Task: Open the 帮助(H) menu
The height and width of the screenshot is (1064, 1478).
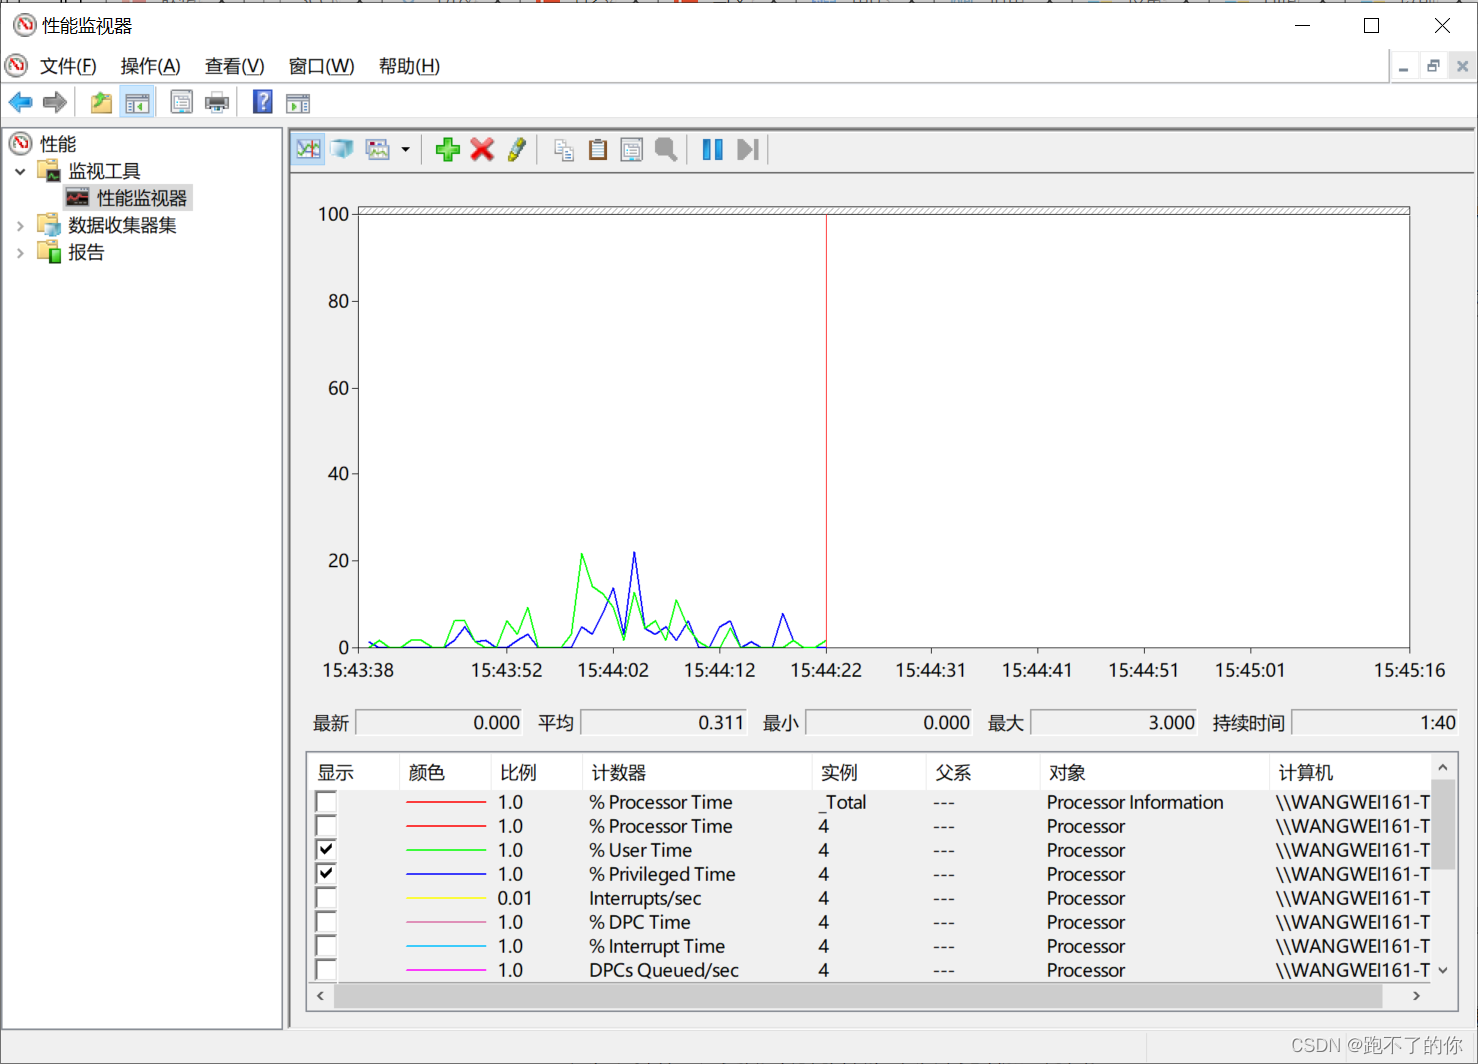Action: [x=409, y=66]
